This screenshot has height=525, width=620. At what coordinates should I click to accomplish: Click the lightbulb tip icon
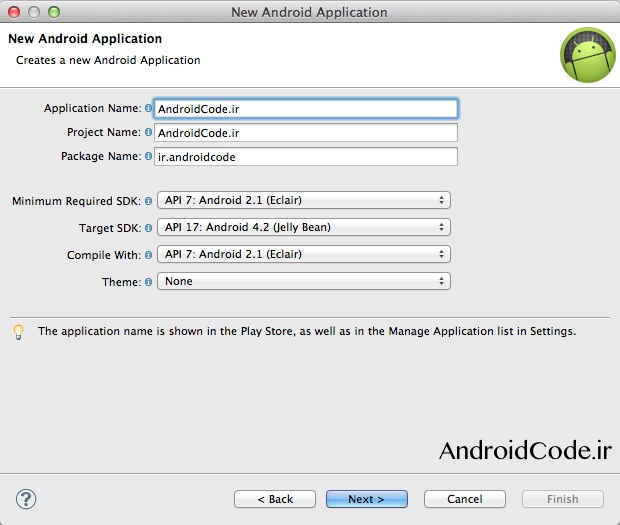[x=18, y=331]
